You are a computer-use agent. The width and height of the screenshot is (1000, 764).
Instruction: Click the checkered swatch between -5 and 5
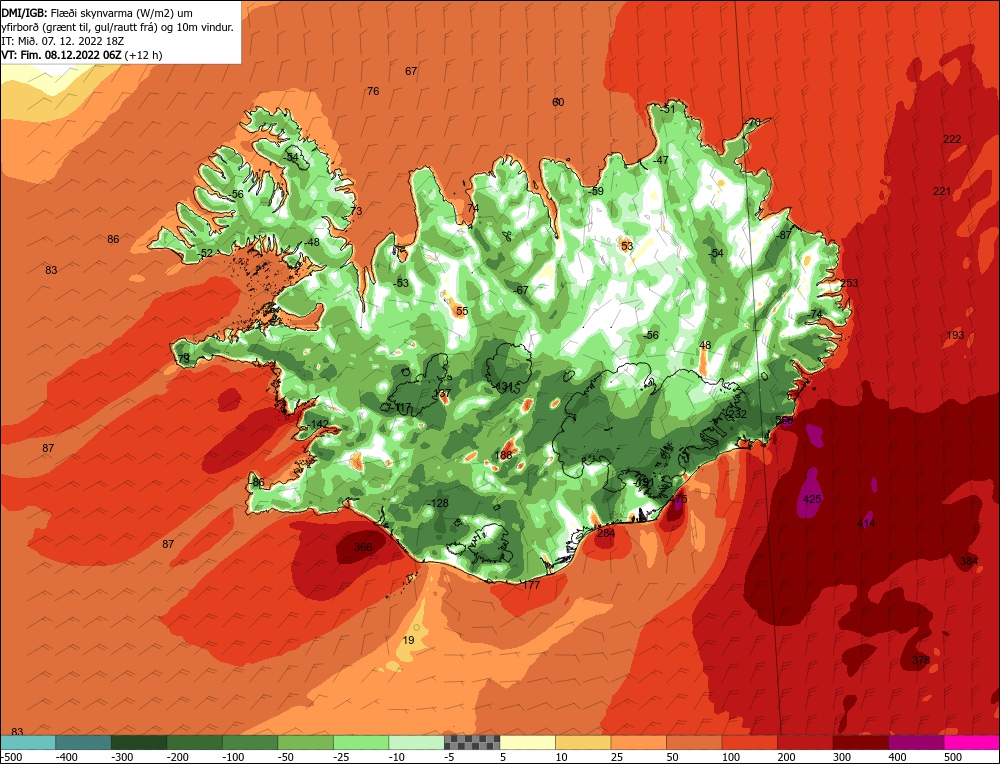(x=472, y=742)
